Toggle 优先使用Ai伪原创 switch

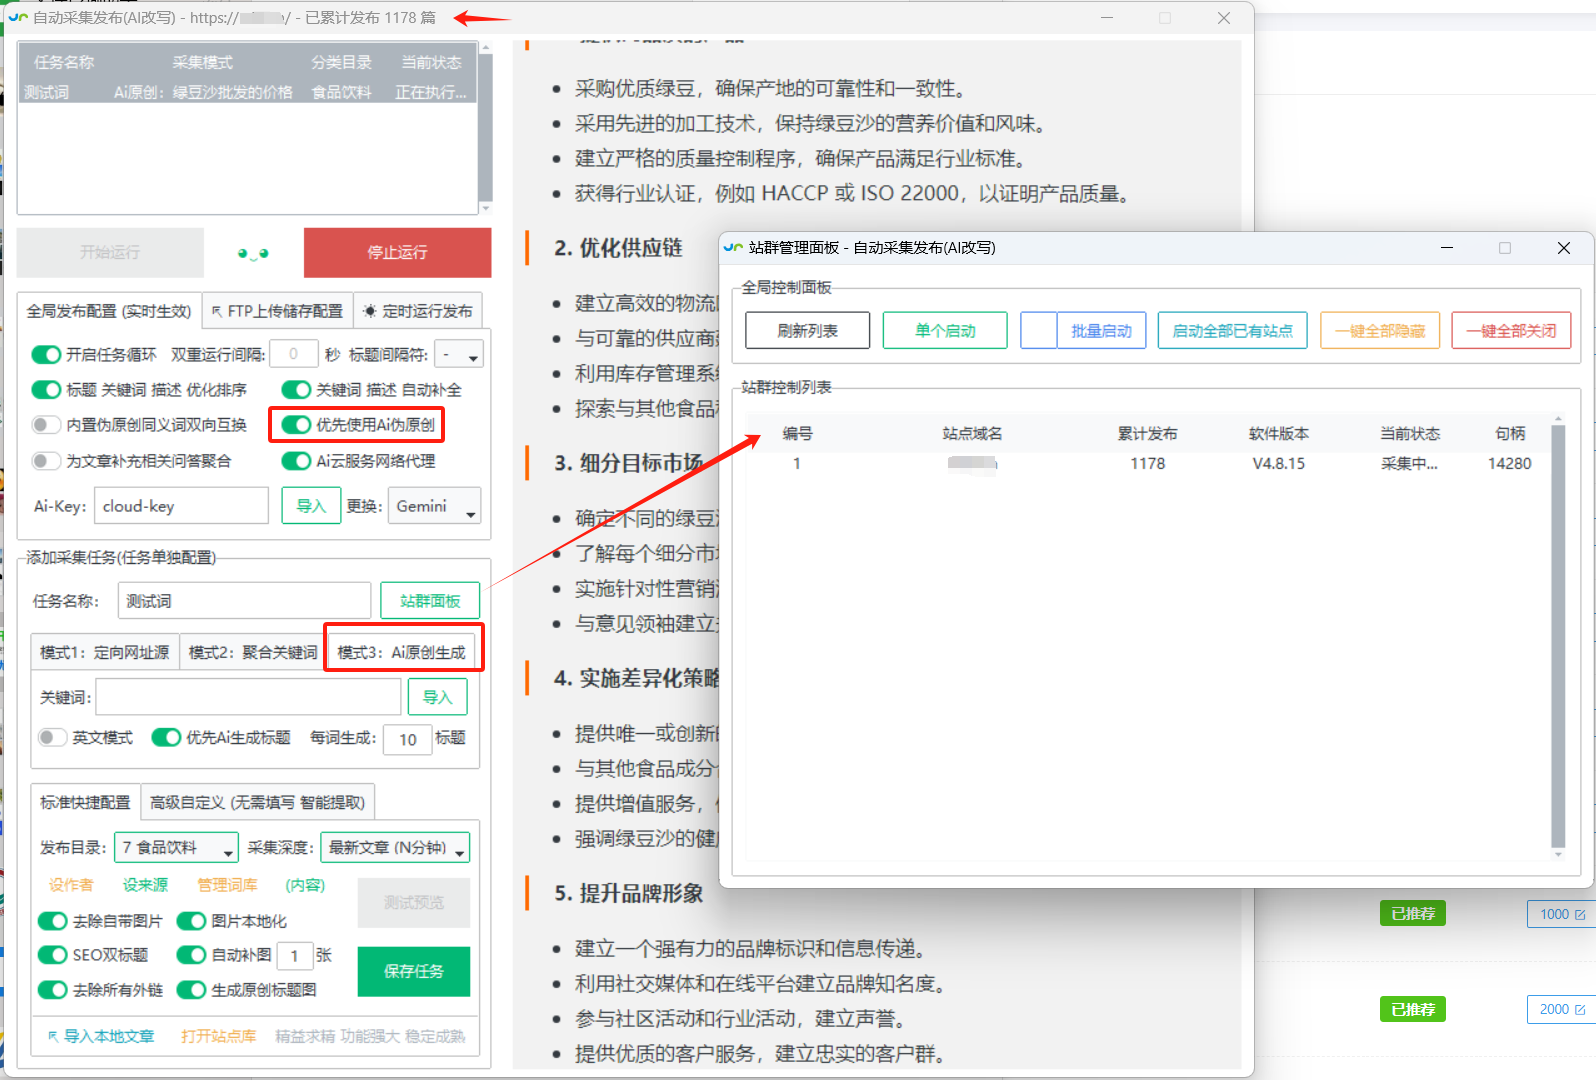point(297,425)
